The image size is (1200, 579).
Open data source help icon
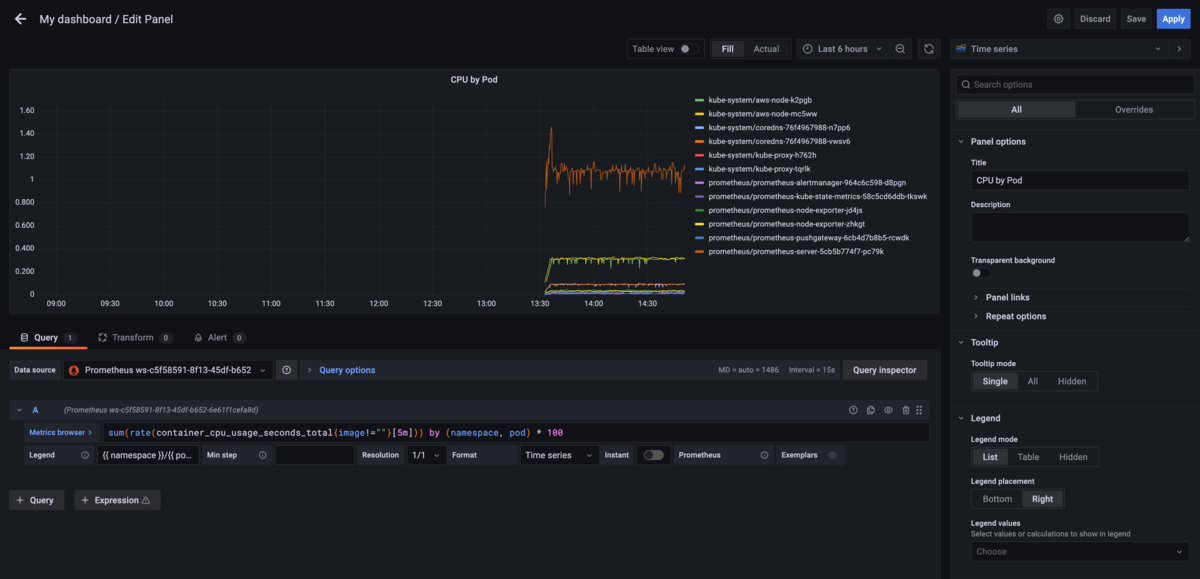coord(287,370)
